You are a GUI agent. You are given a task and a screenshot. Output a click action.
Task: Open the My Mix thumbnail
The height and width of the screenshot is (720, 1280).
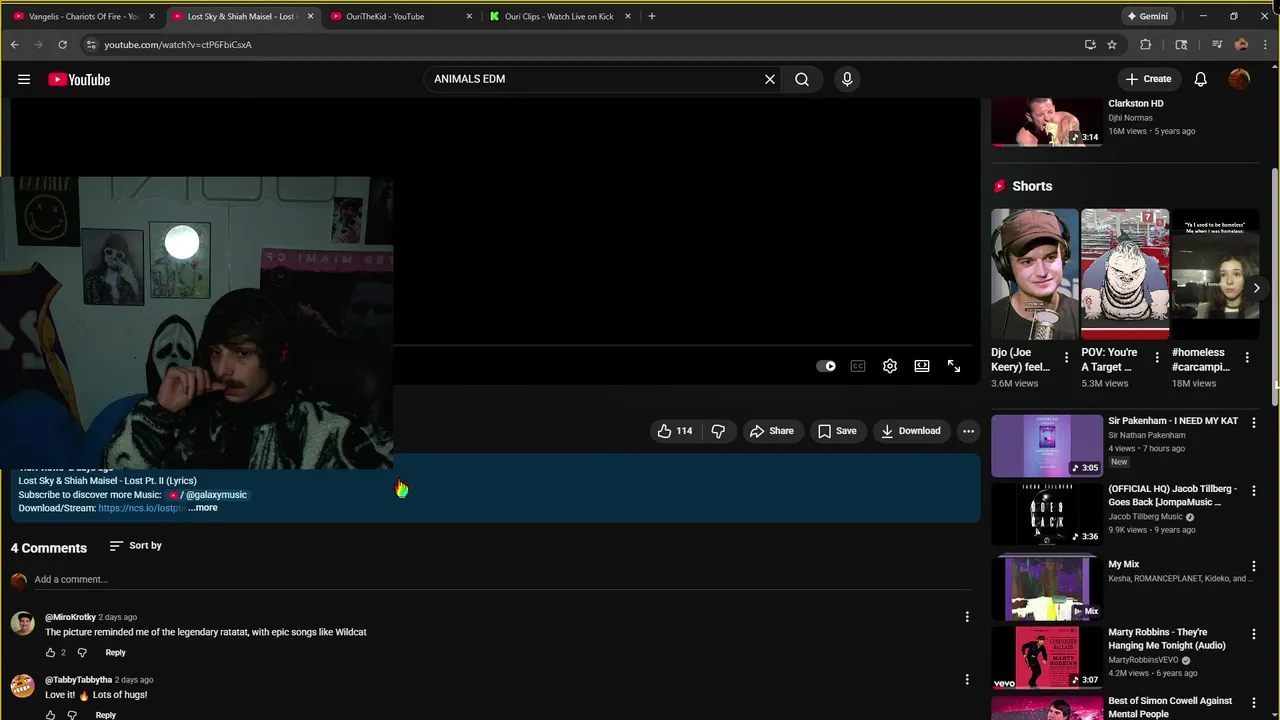coord(1047,589)
